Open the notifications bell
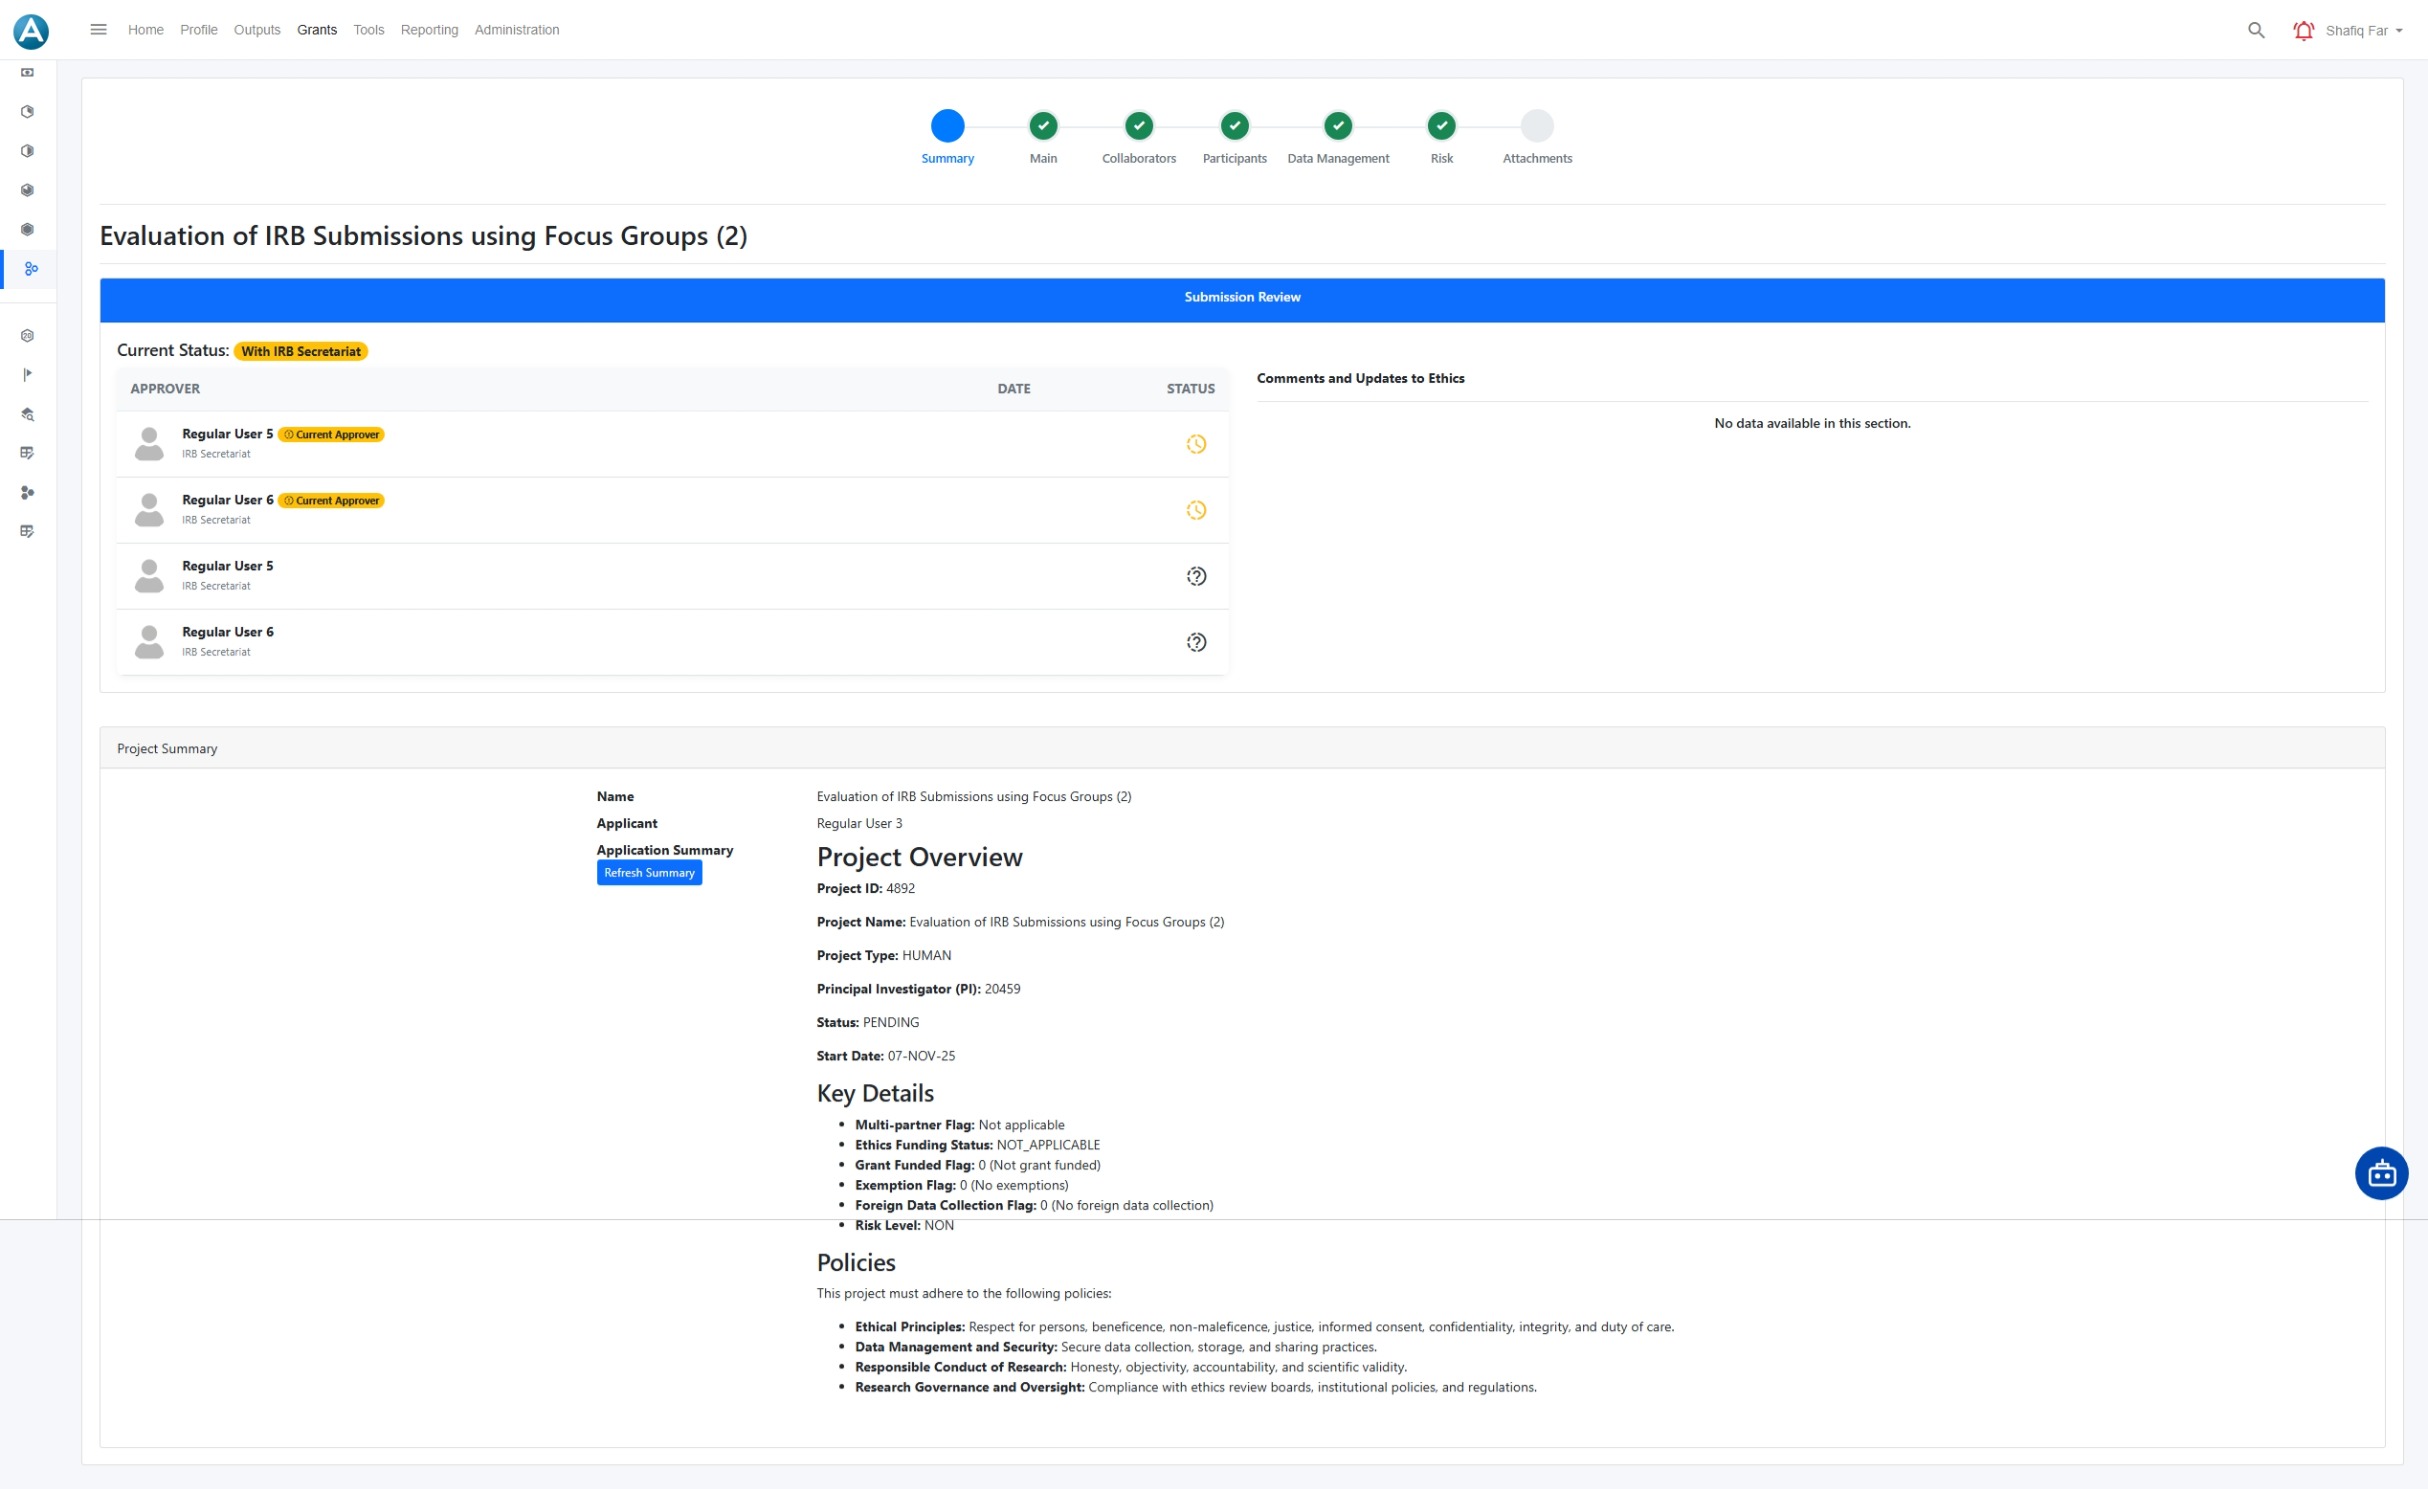Screen dimensions: 2428x1489 click(2303, 30)
